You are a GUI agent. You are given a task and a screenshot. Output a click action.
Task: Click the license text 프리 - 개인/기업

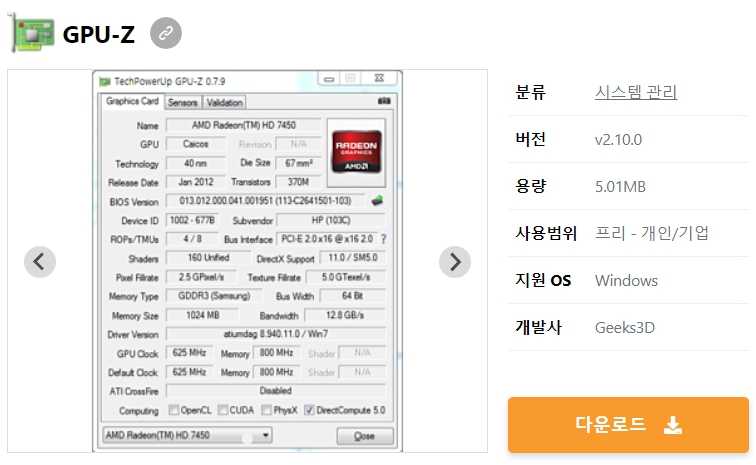(x=652, y=233)
